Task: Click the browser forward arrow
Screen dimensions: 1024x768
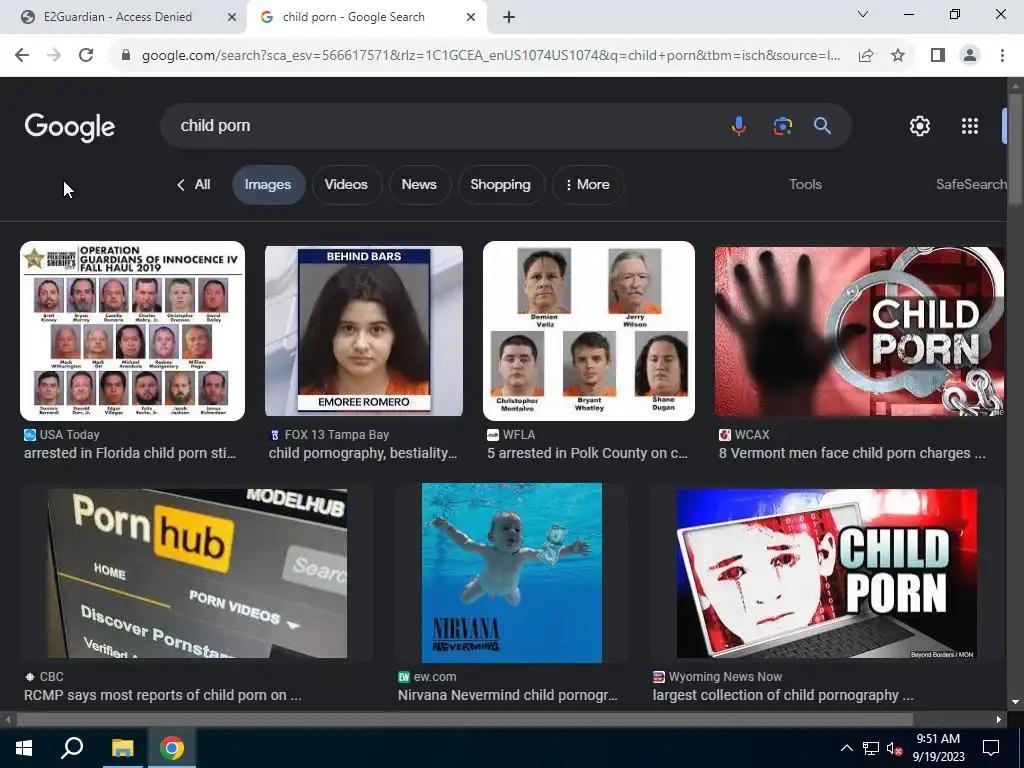Action: [x=54, y=56]
